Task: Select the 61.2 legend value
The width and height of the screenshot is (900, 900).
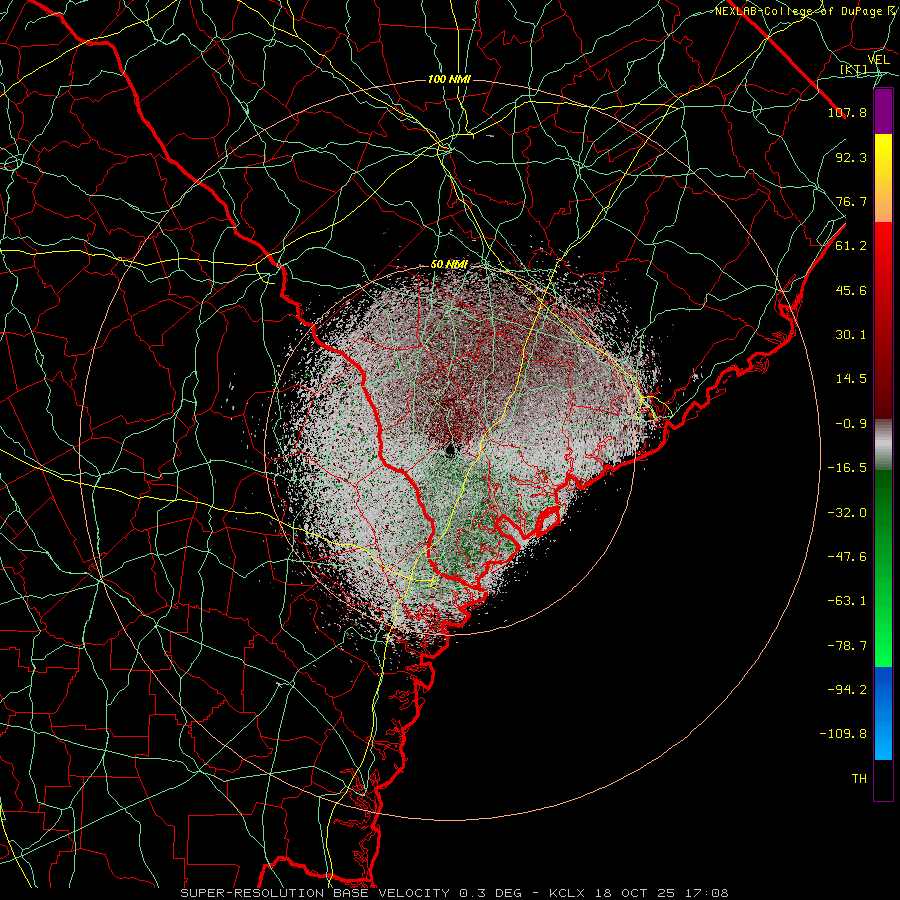Action: click(x=851, y=246)
